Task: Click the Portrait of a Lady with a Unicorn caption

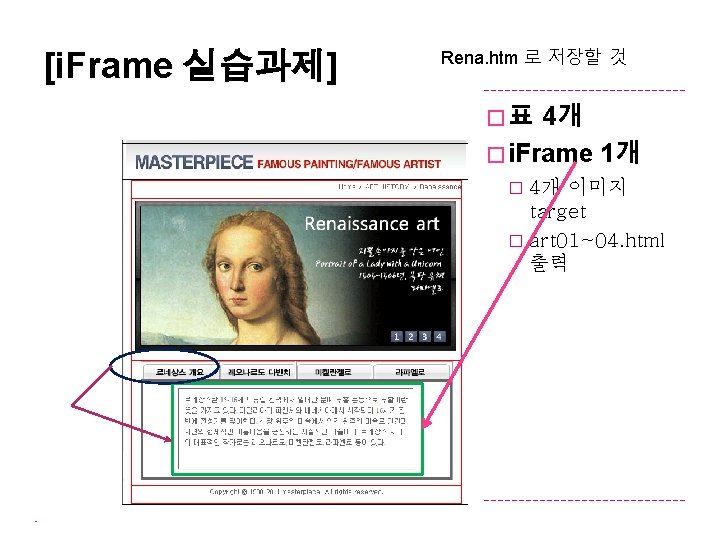Action: [378, 264]
